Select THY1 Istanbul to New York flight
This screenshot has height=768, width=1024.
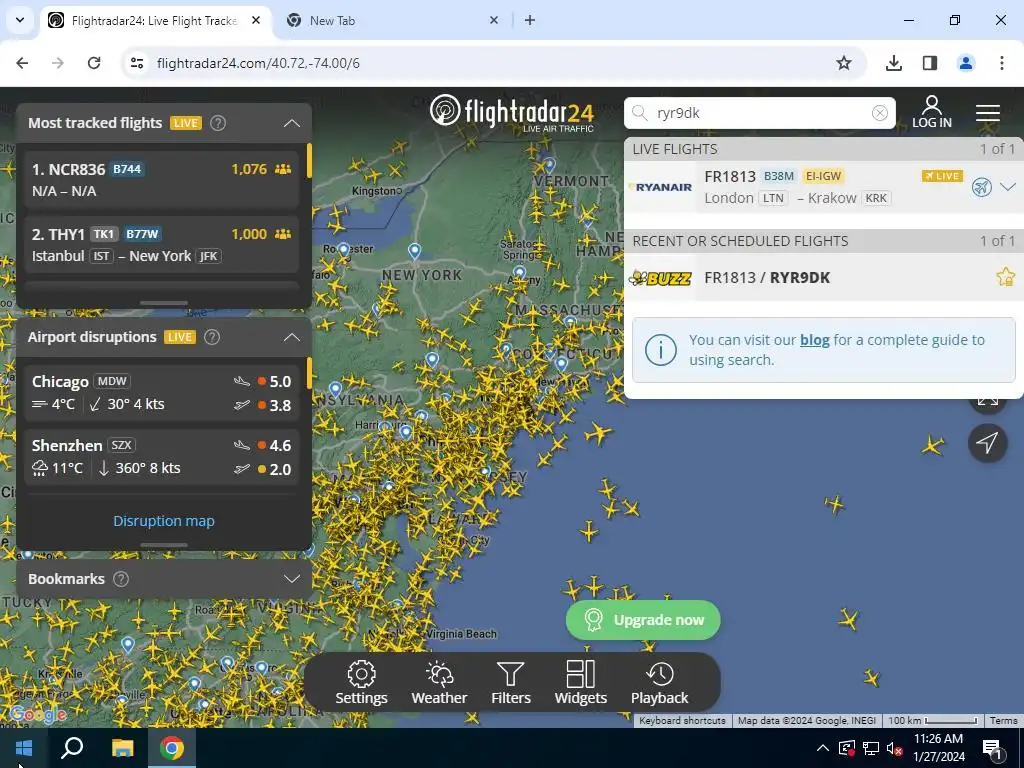click(161, 245)
